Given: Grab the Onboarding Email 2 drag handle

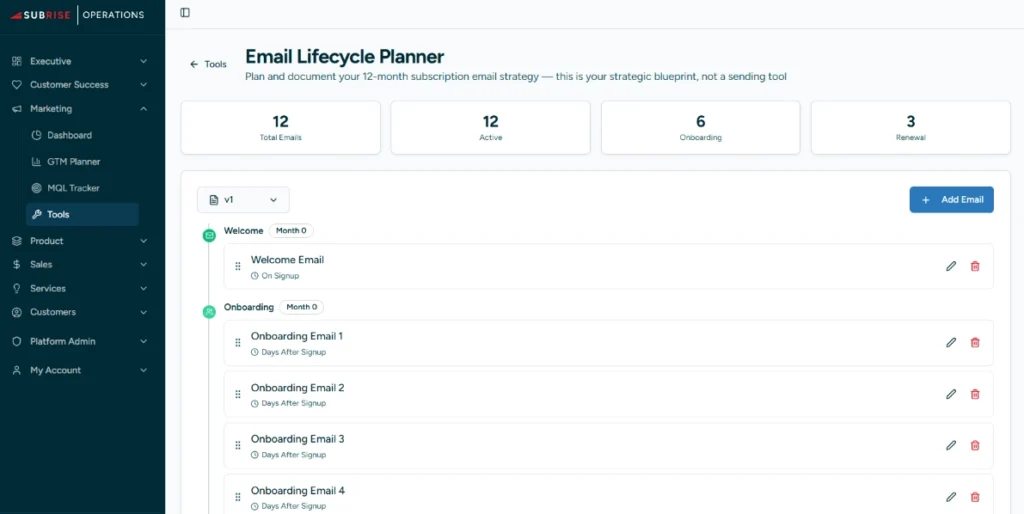Looking at the screenshot, I should pos(238,394).
